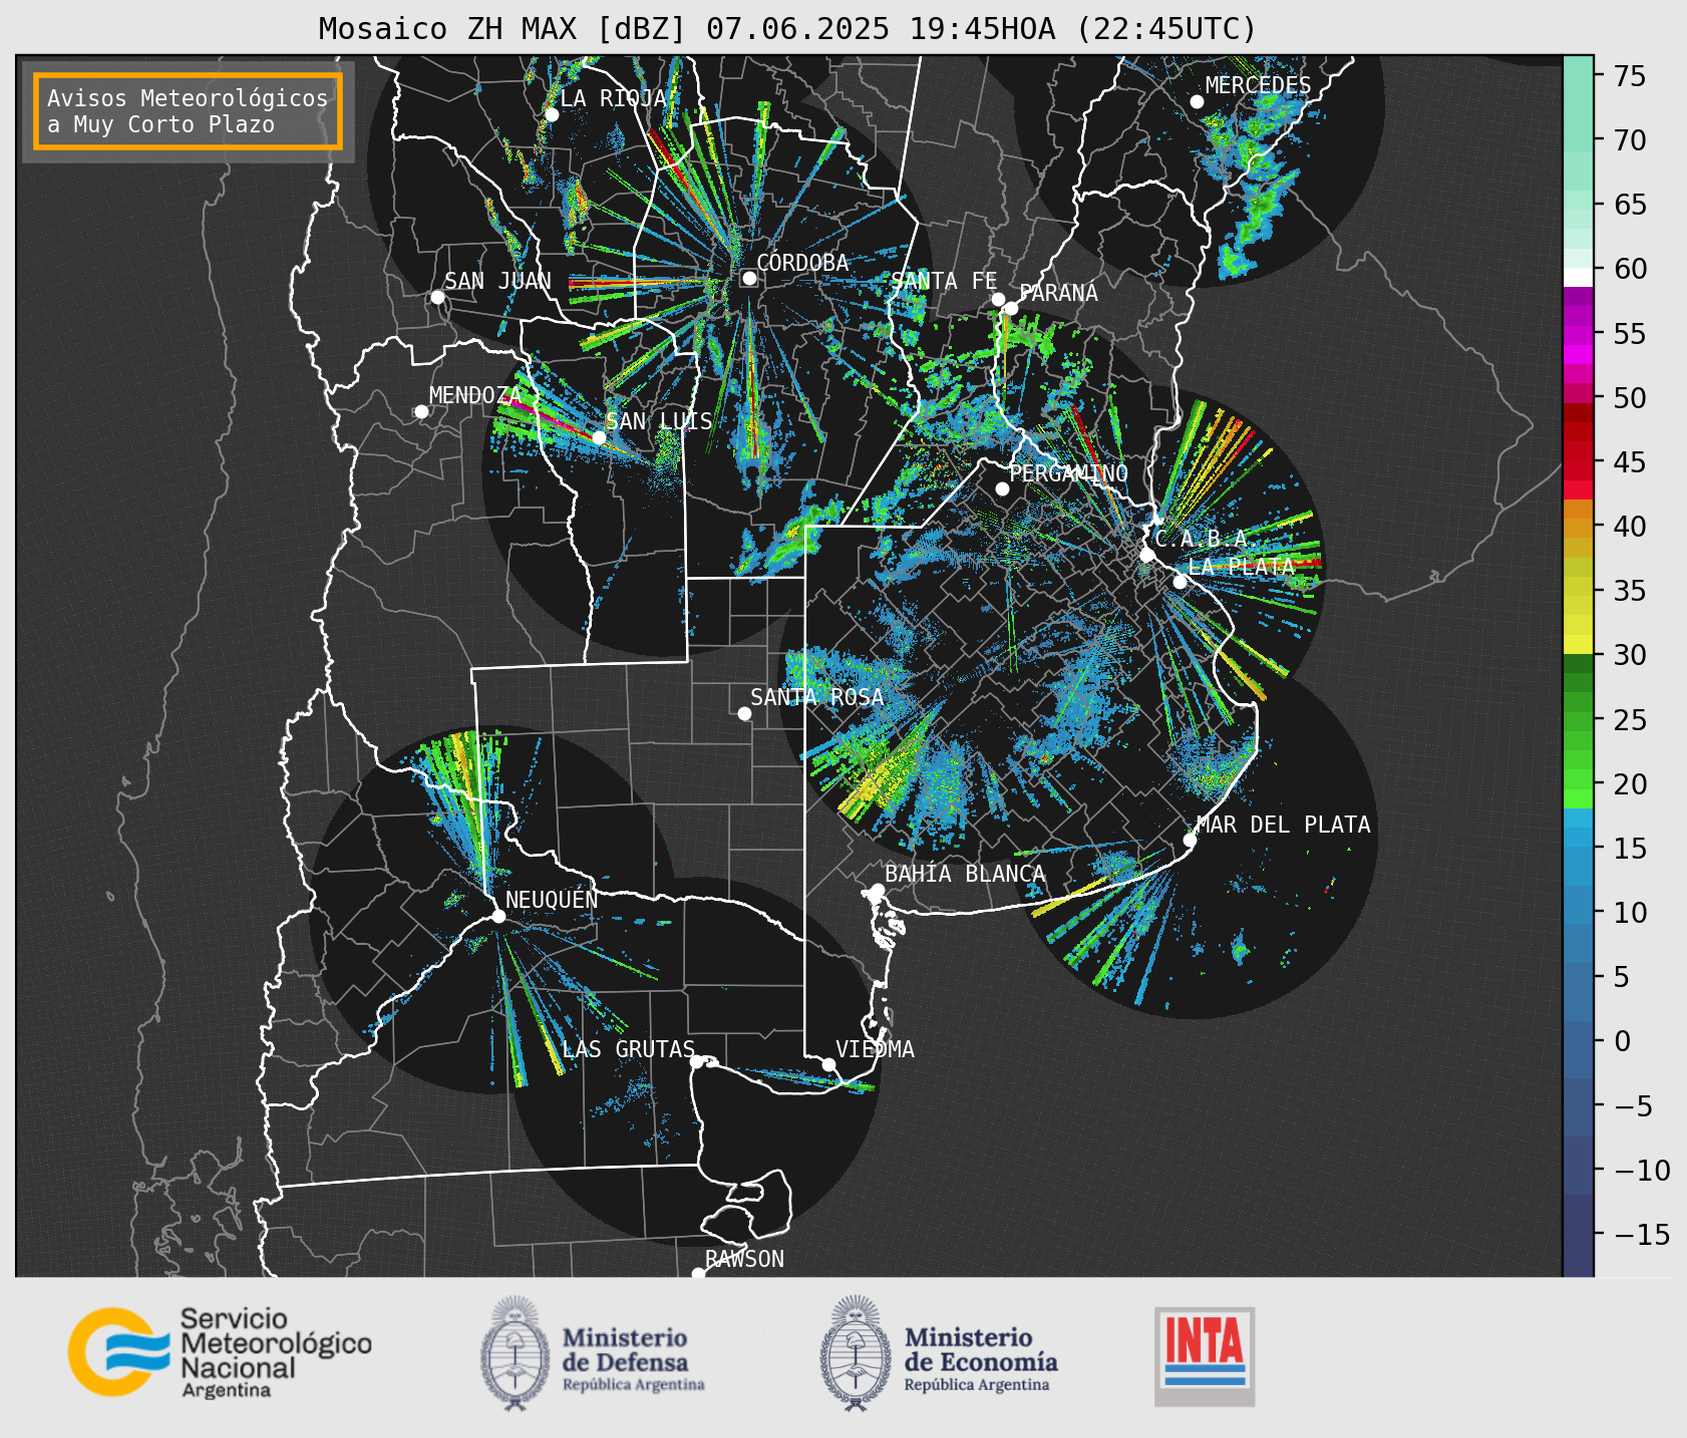1687x1438 pixels.
Task: Click the Rawson city marker dot
Action: (x=698, y=1274)
